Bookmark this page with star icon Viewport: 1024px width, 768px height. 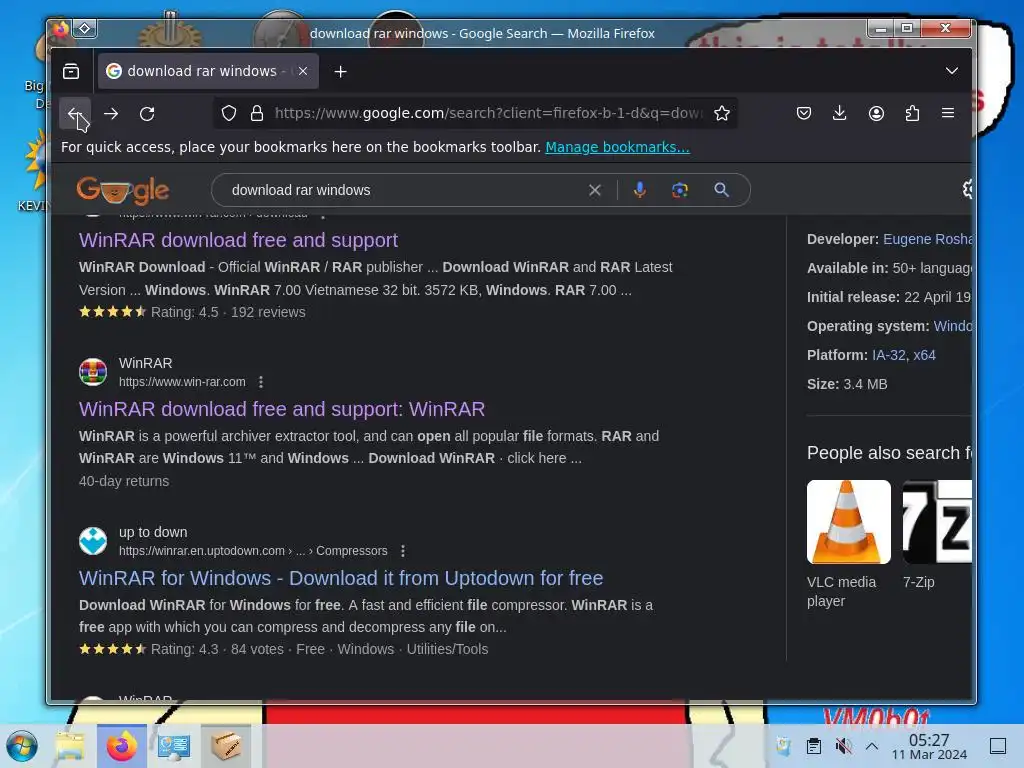coord(722,114)
